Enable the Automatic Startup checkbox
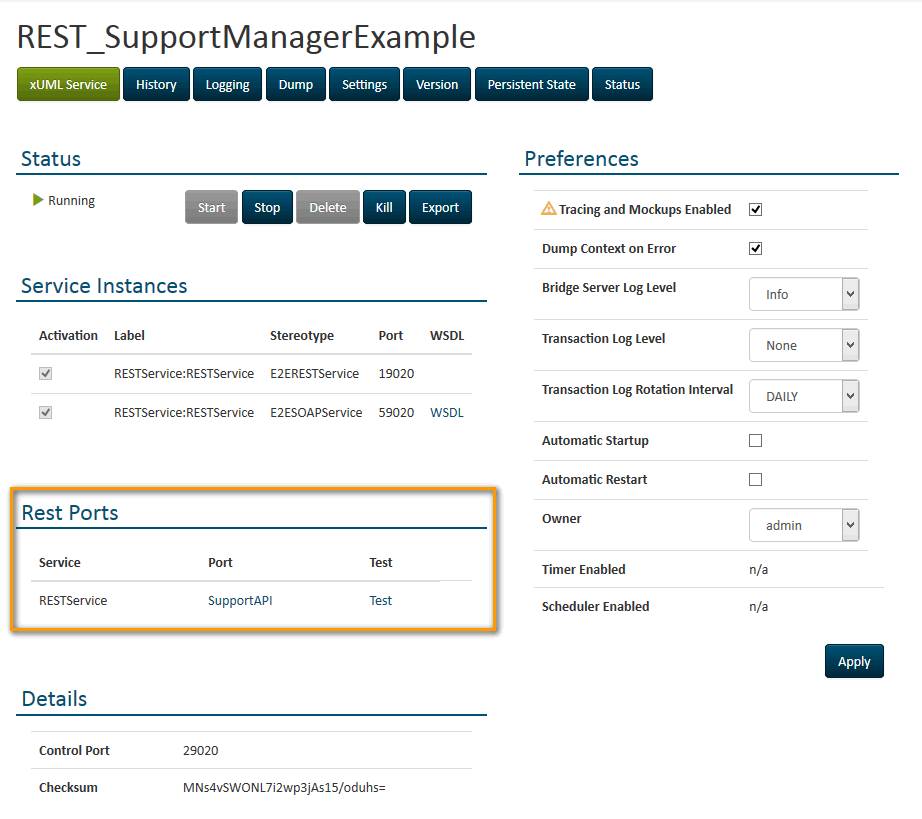The image size is (922, 819). (756, 441)
